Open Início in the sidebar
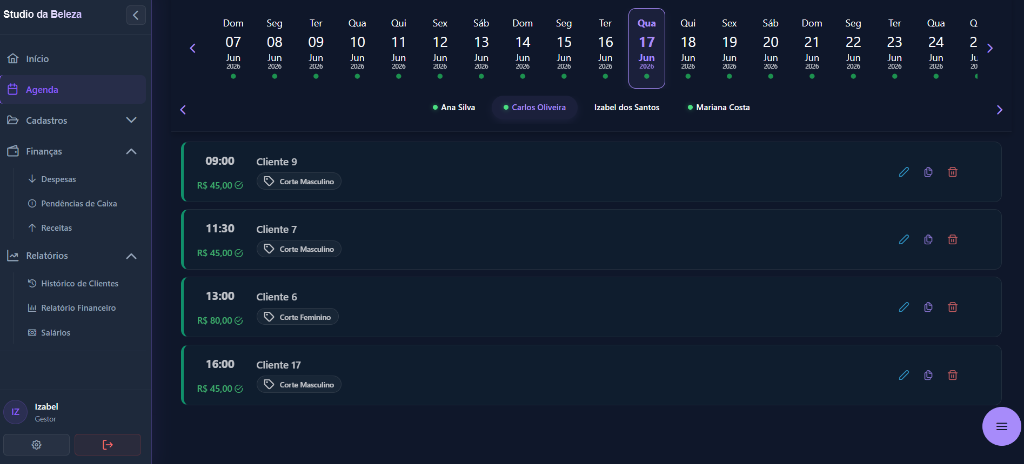 [72, 59]
